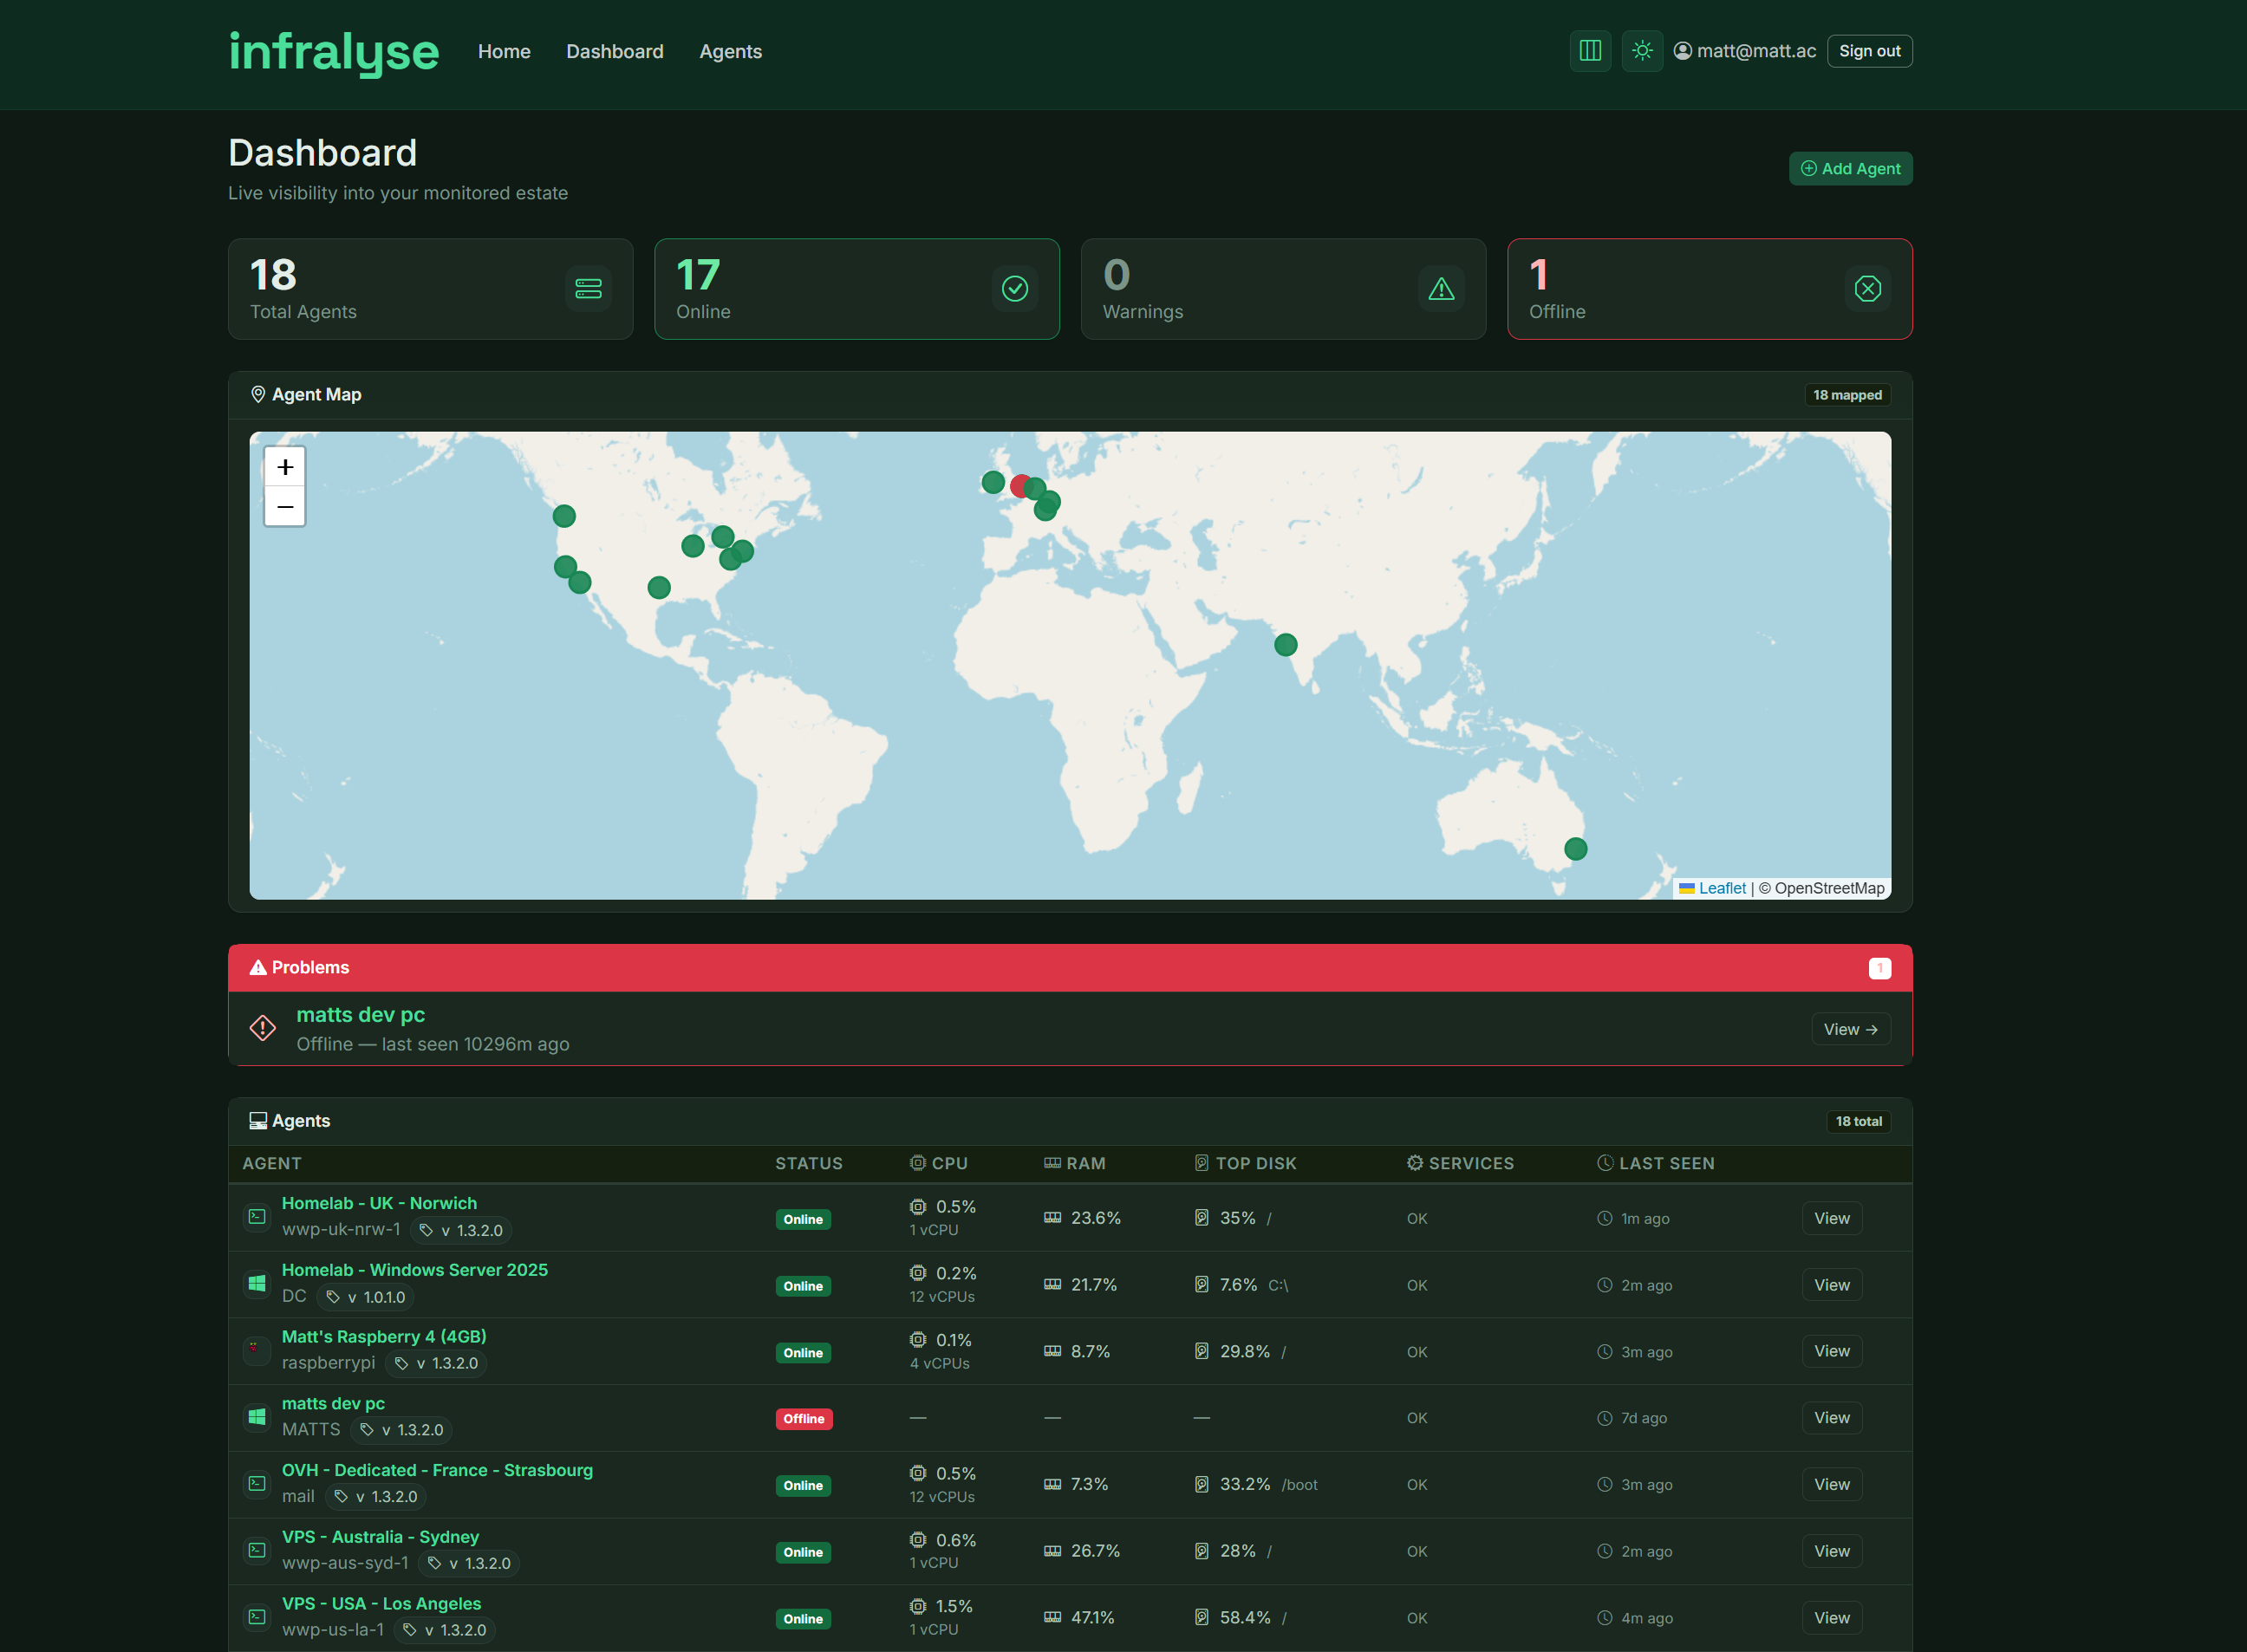Click Windows icon for Windows Server 2025
2247x1652 pixels.
coord(257,1283)
